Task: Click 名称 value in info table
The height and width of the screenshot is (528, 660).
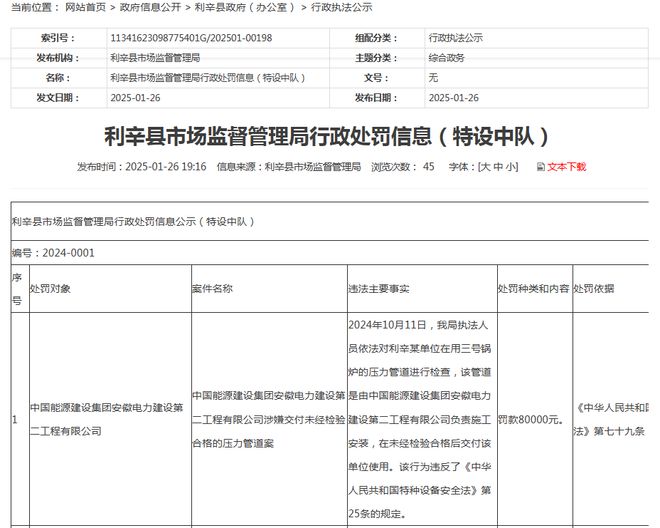Action: [208, 78]
